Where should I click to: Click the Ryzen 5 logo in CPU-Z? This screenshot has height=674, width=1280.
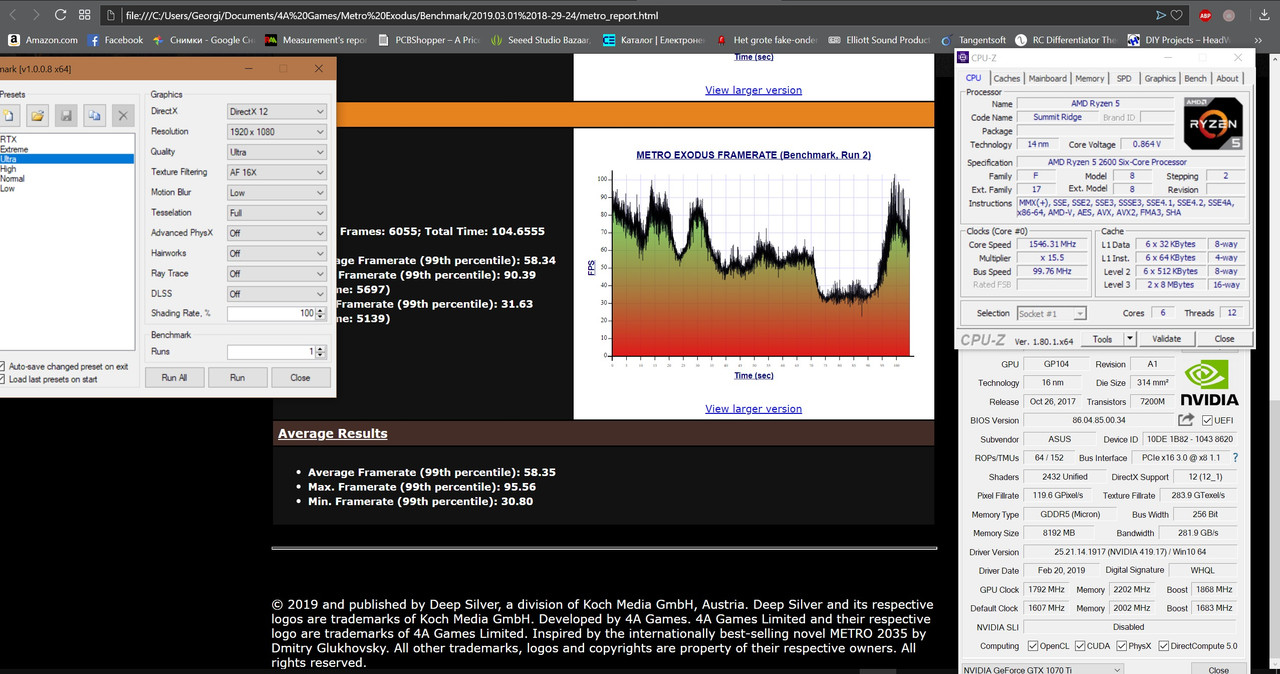click(x=1213, y=124)
